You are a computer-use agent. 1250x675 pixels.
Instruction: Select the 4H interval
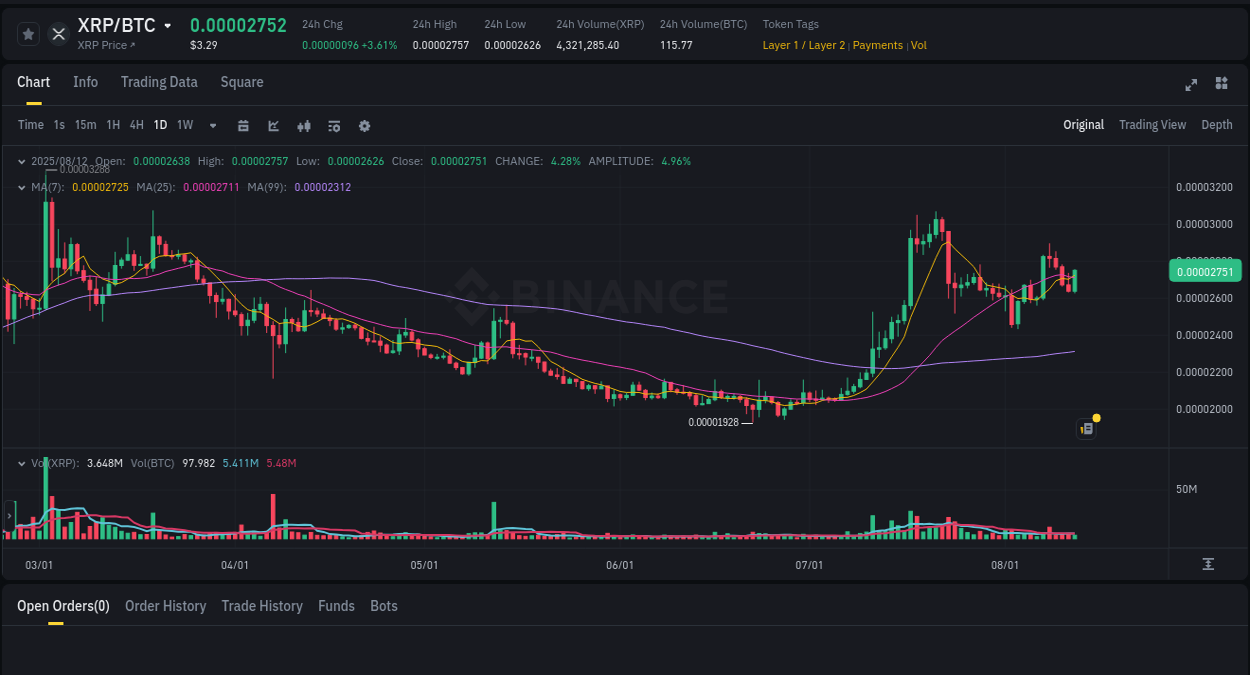tap(137, 125)
